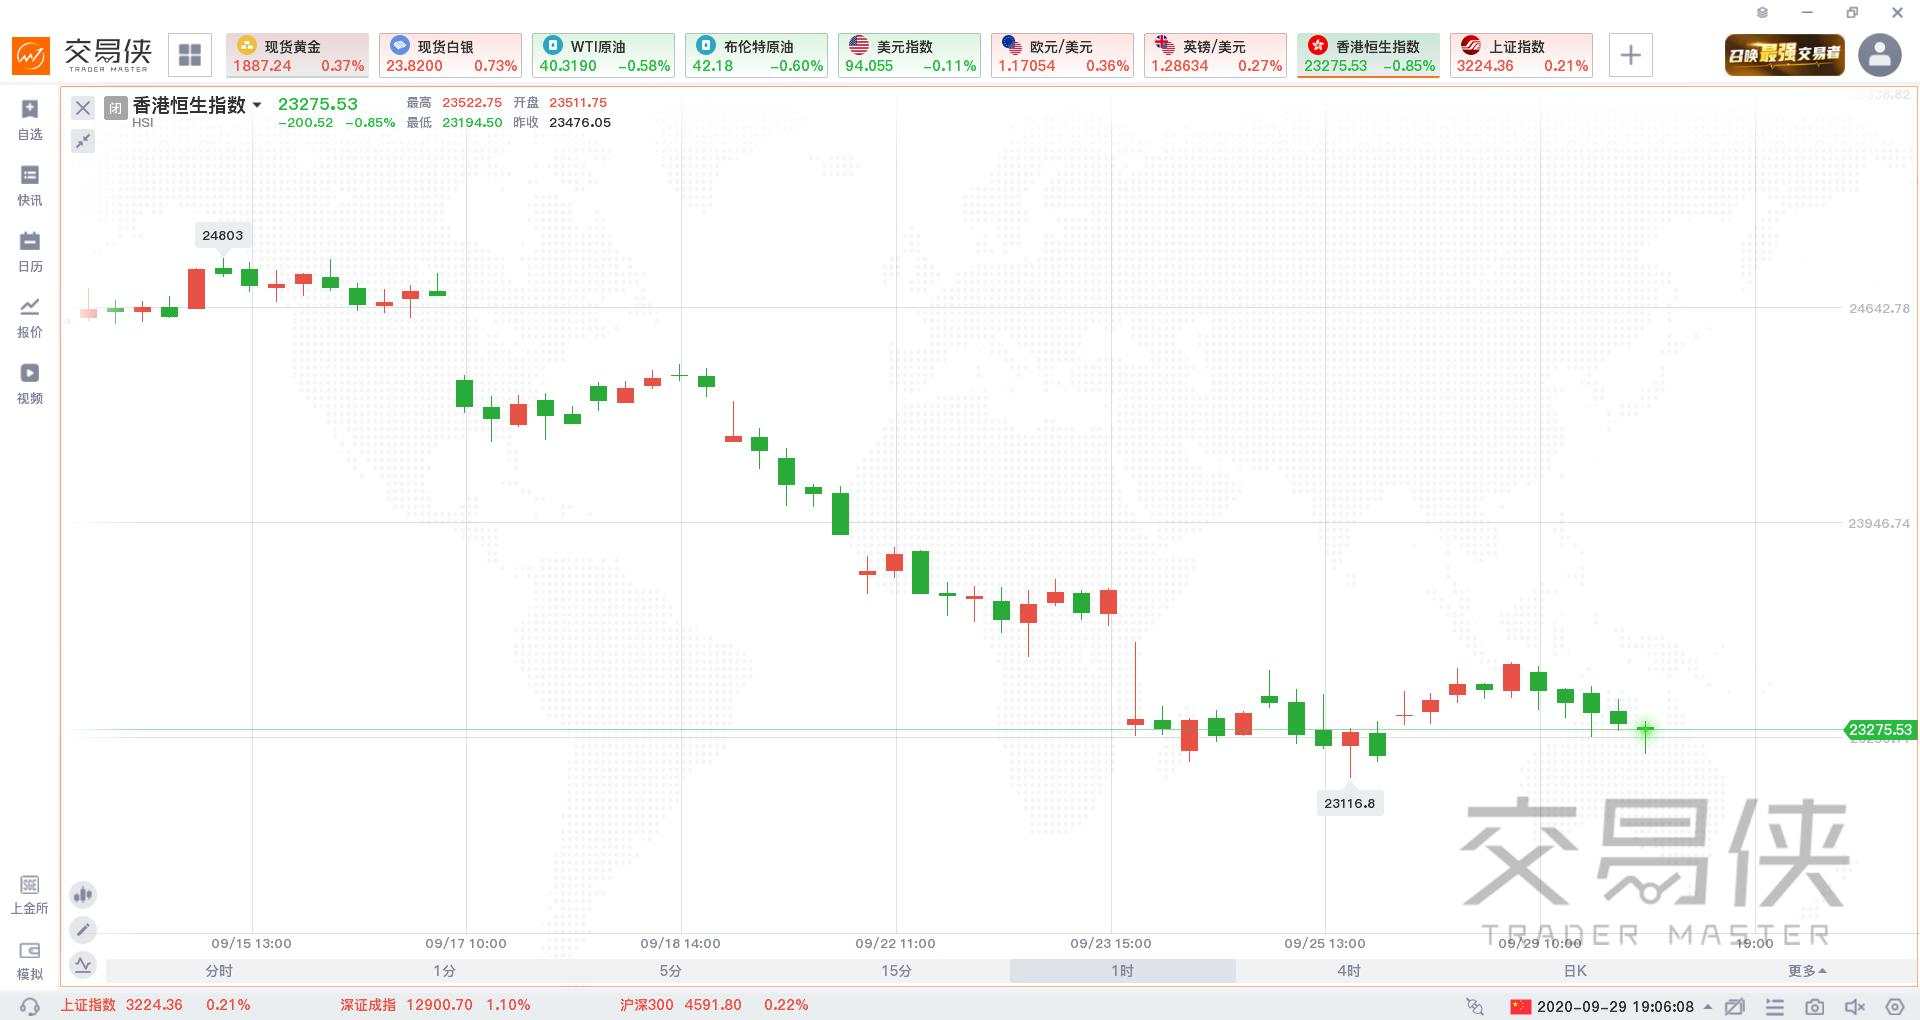Click the 09/23 15:00 time axis label
The width and height of the screenshot is (1920, 1020).
1110,943
